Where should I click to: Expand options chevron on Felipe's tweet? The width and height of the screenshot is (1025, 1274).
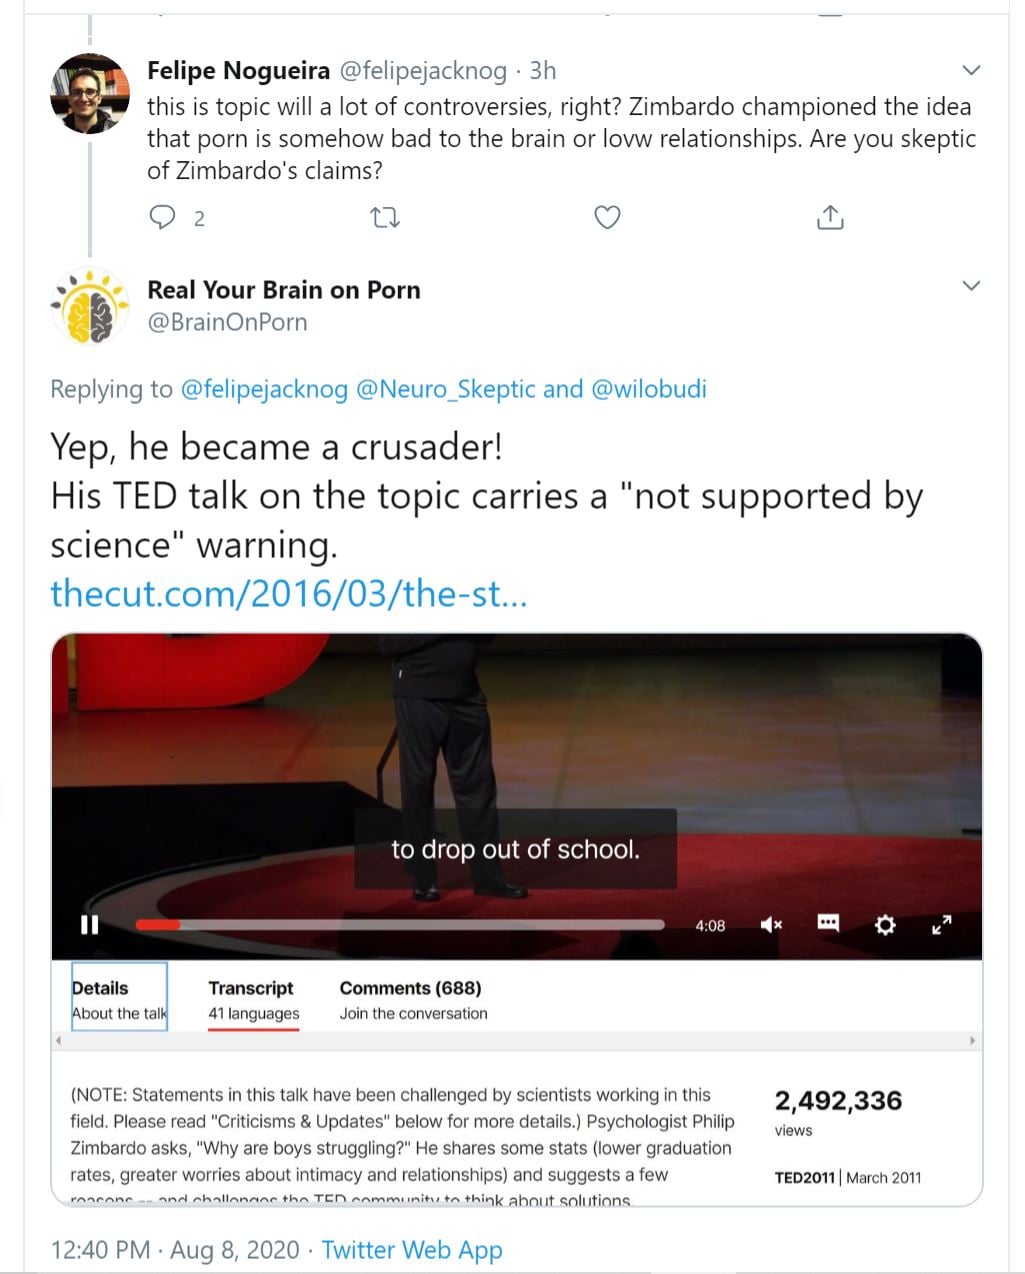970,70
